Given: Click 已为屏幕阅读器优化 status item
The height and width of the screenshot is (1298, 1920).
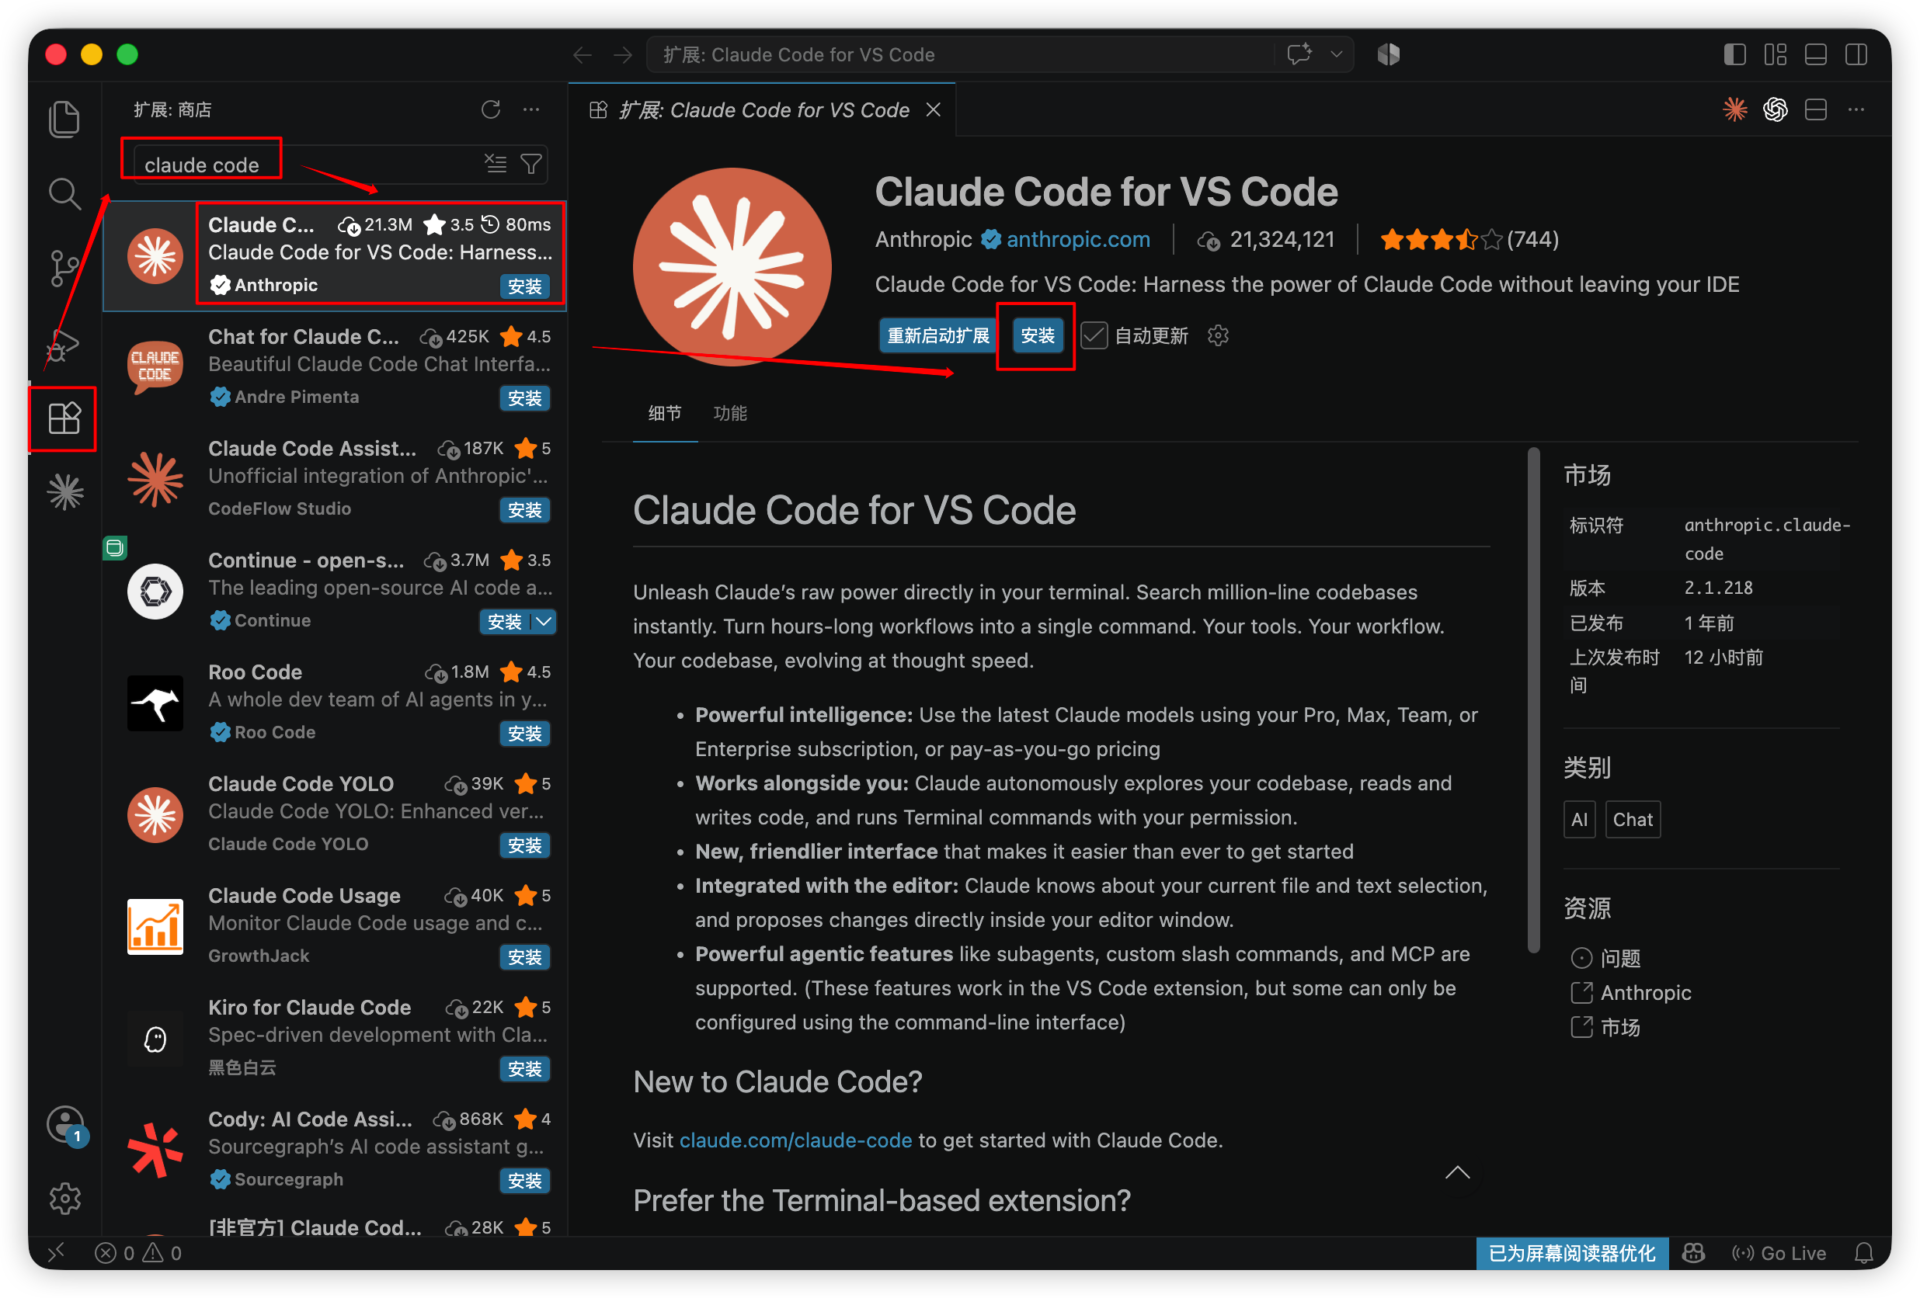Looking at the screenshot, I should click(1571, 1253).
